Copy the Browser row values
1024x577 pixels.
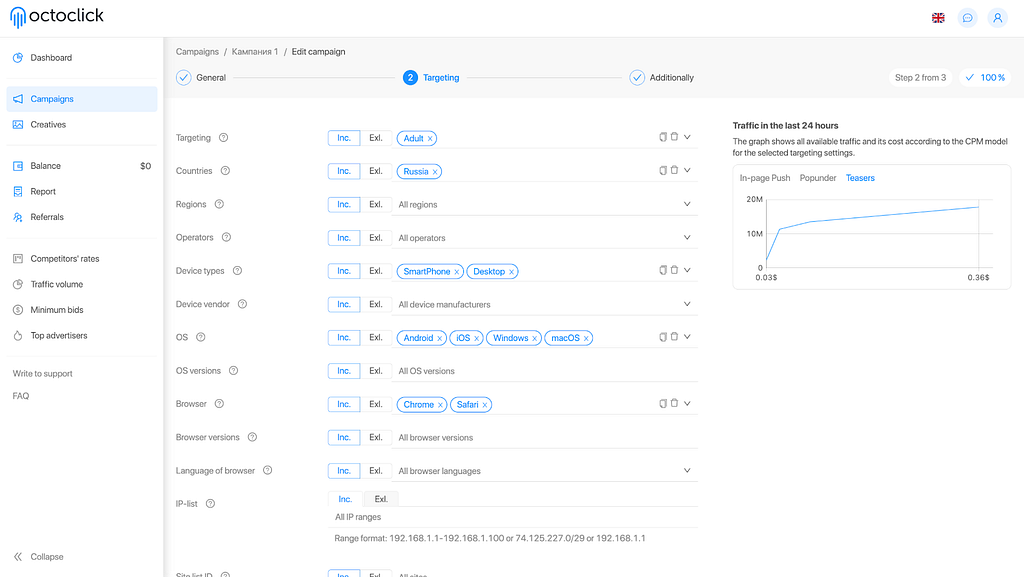point(663,403)
